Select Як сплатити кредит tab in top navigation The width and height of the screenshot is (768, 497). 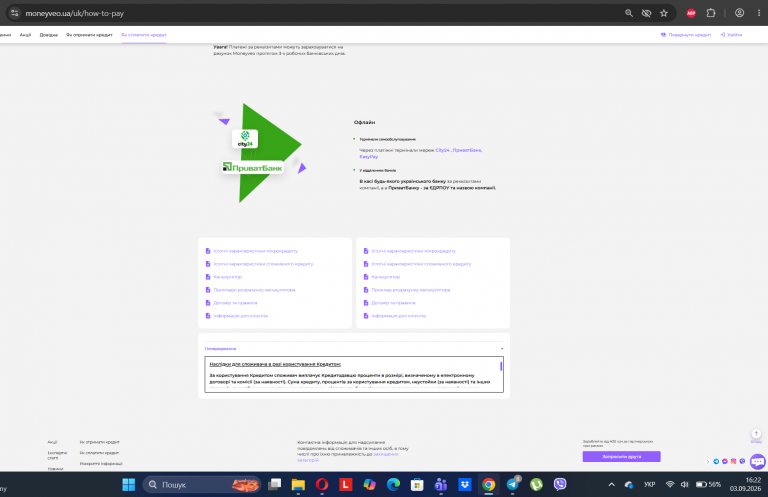pyautogui.click(x=144, y=35)
